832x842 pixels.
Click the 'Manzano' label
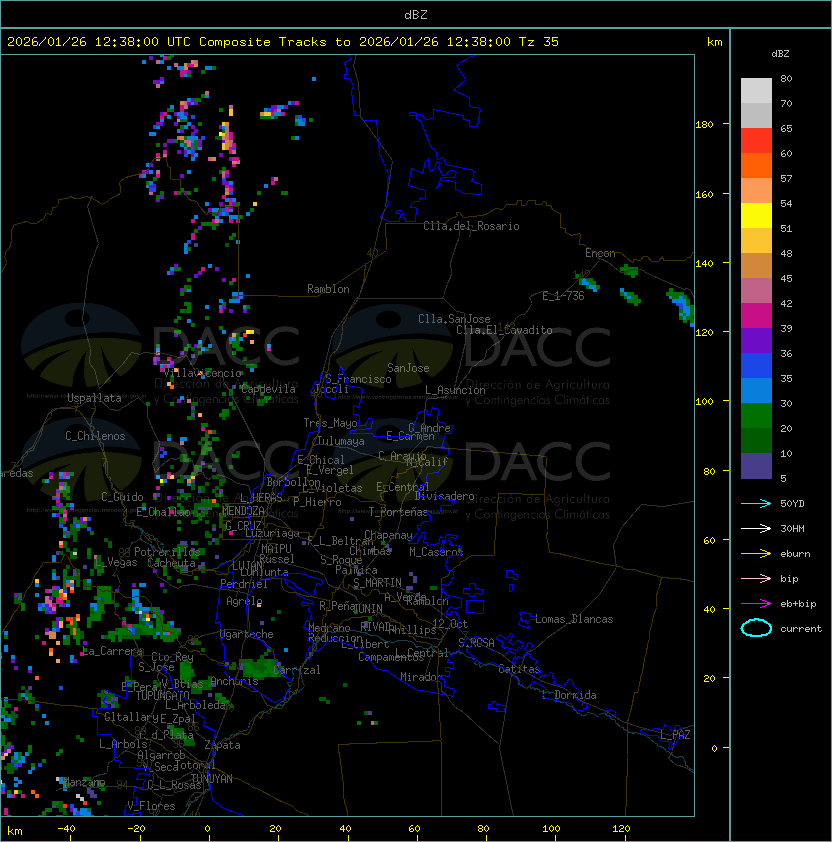click(x=84, y=782)
